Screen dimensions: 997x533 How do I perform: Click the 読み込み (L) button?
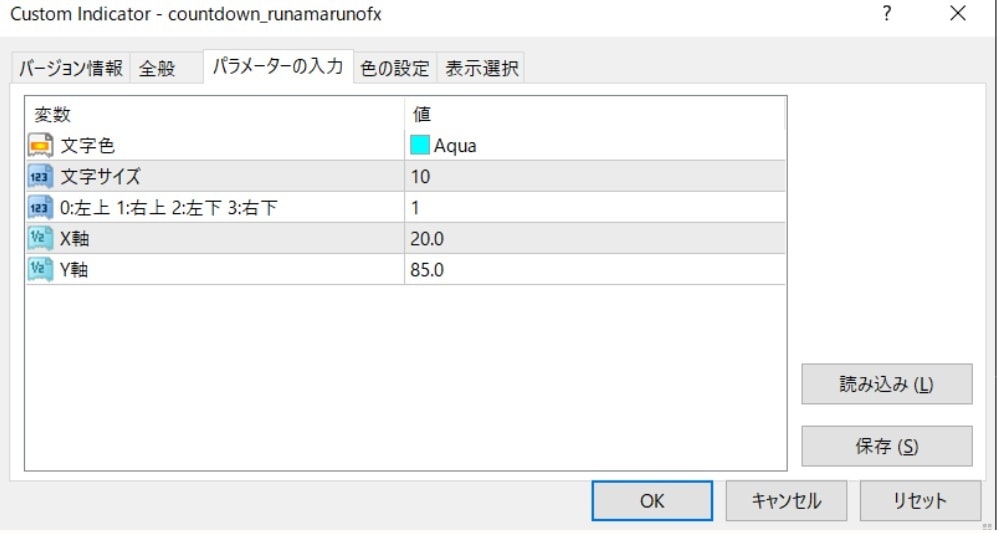point(886,384)
